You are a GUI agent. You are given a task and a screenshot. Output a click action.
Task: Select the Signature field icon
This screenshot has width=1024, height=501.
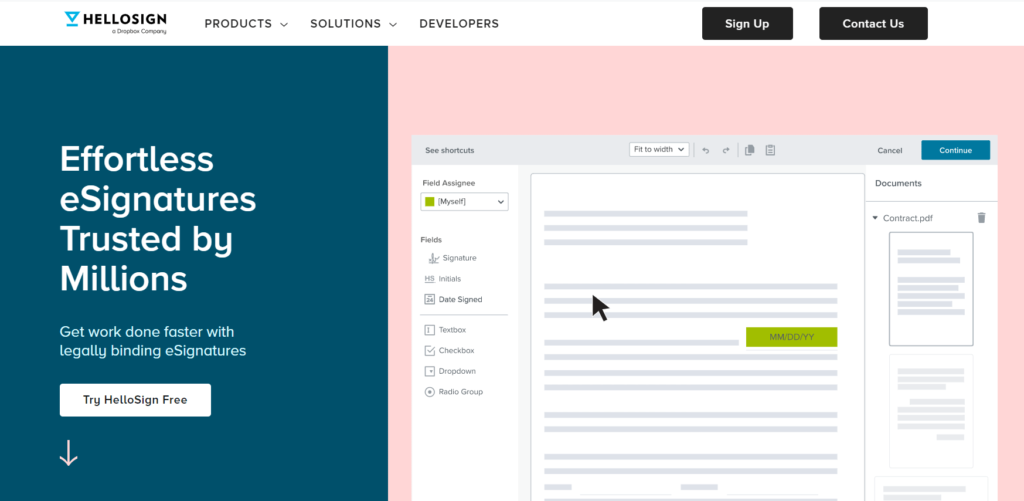point(433,258)
